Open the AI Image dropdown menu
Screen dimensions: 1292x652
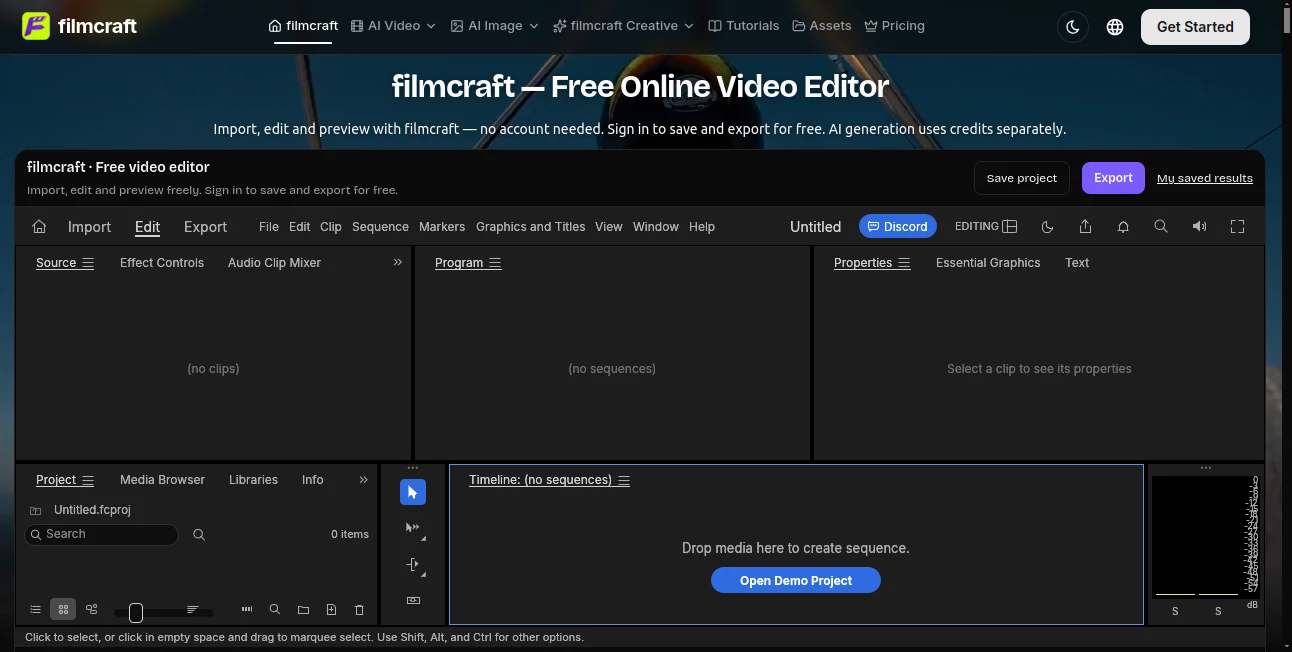(494, 26)
